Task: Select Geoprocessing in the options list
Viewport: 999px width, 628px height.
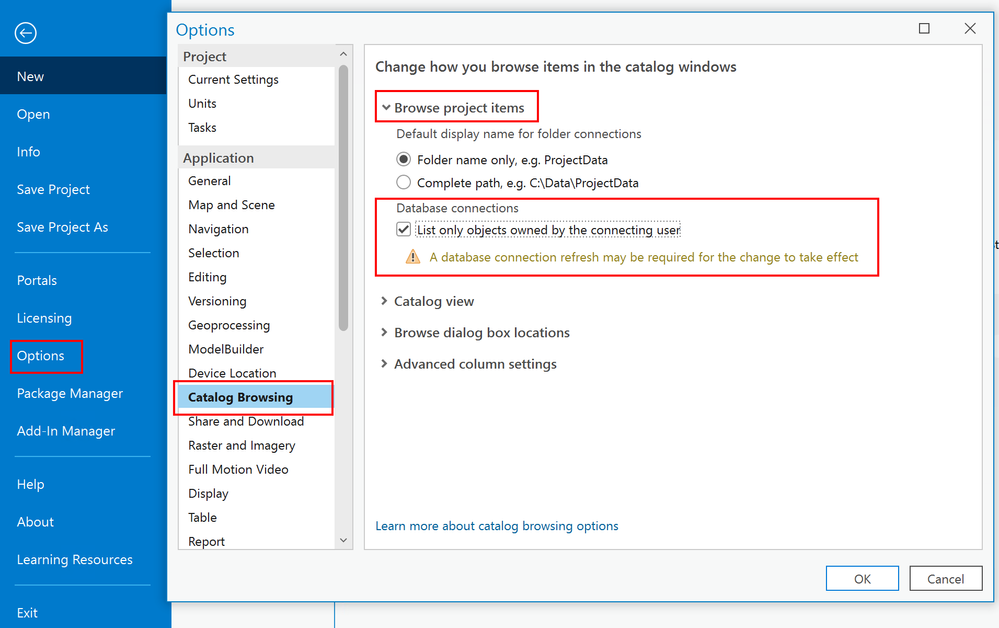Action: (x=229, y=325)
